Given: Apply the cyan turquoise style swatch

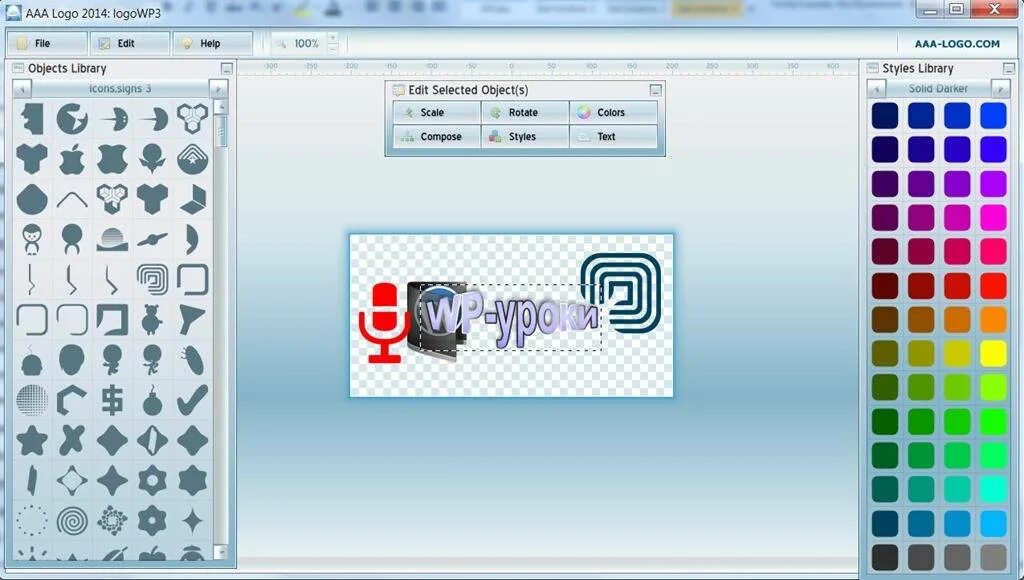Looking at the screenshot, I should (993, 489).
